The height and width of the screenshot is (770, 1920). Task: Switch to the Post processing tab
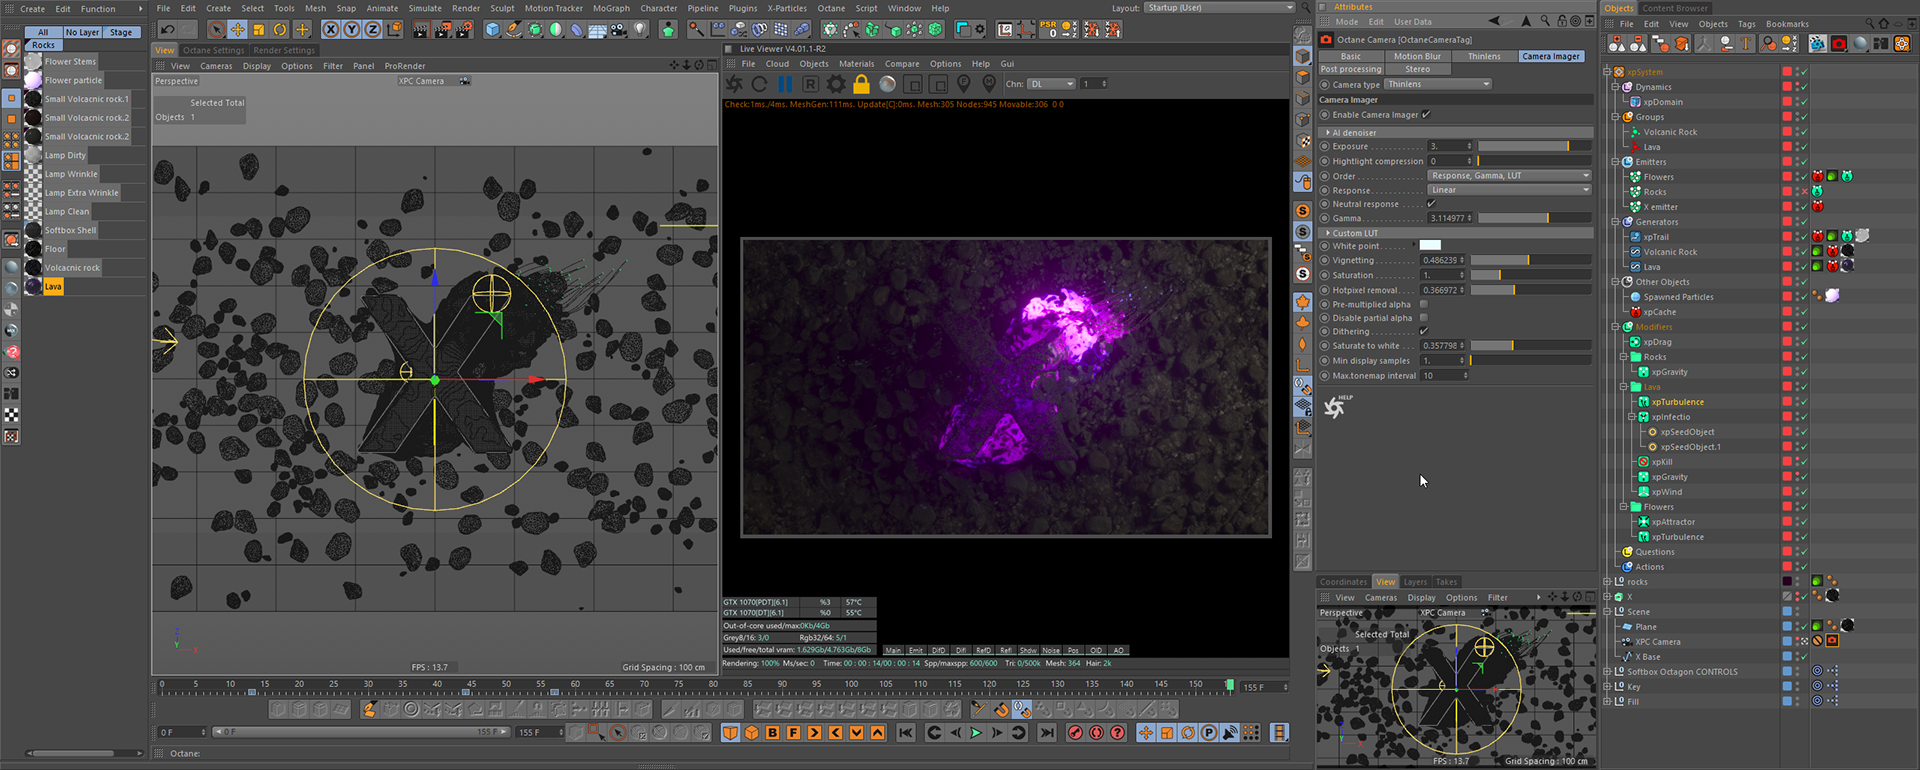tap(1351, 70)
